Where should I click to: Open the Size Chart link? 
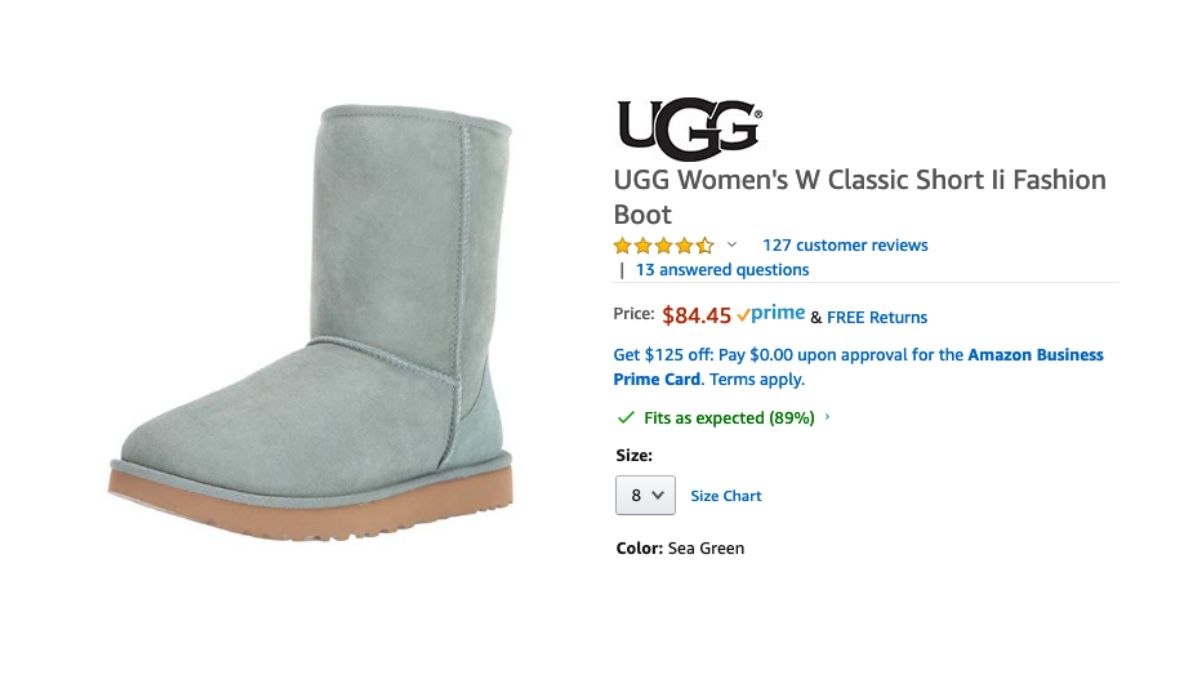(726, 496)
